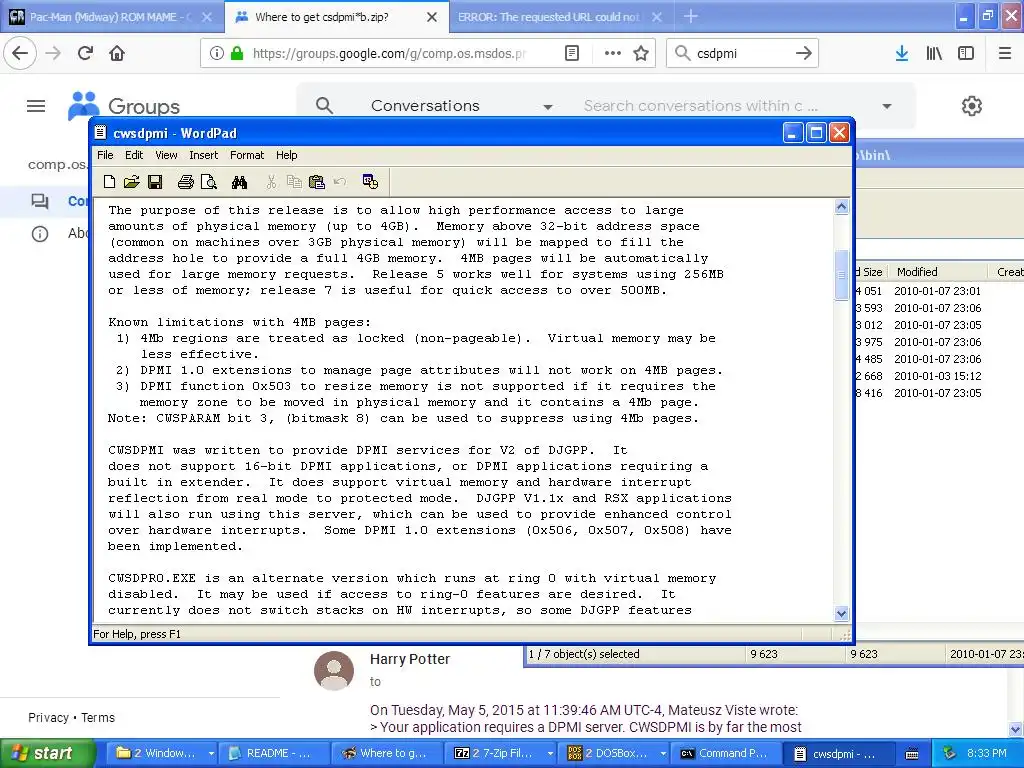Expand the Windows taskbar group dropdown
Image resolution: width=1024 pixels, height=768 pixels.
tap(211, 753)
